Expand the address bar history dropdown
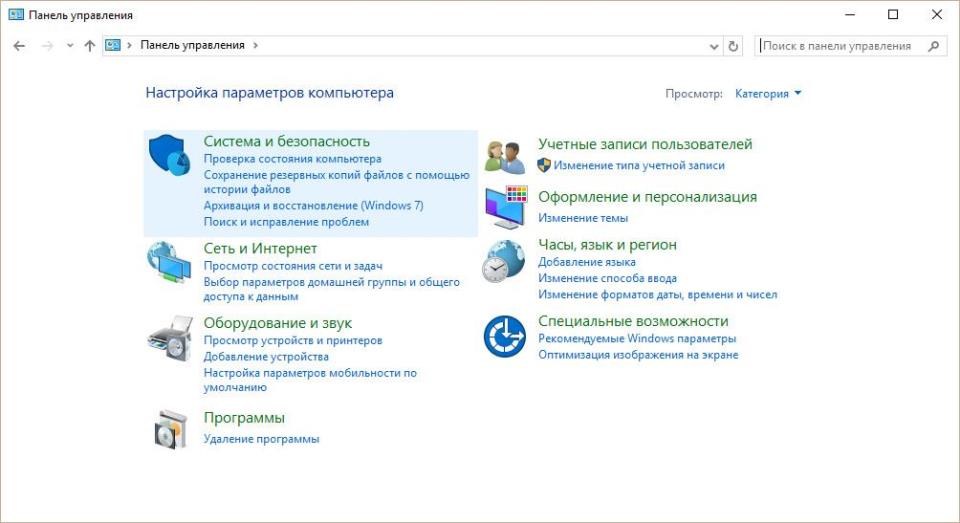Viewport: 960px width, 523px height. [714, 46]
